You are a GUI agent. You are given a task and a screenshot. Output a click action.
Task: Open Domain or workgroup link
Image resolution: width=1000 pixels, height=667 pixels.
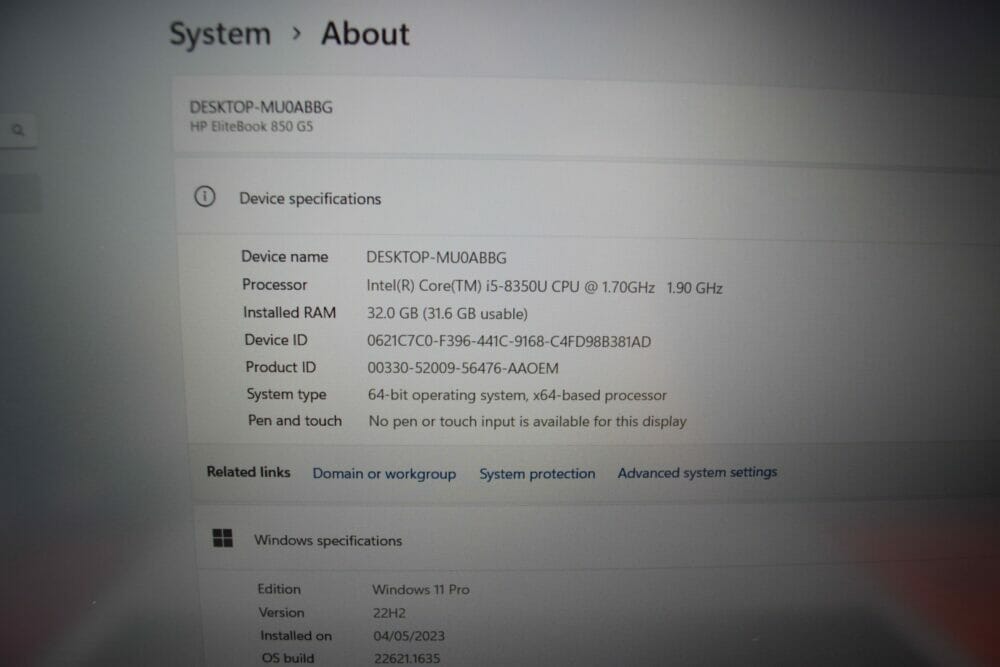tap(384, 474)
